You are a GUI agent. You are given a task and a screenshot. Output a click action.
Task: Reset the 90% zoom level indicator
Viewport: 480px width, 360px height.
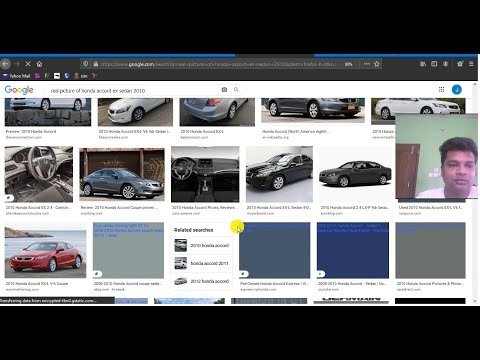click(348, 64)
